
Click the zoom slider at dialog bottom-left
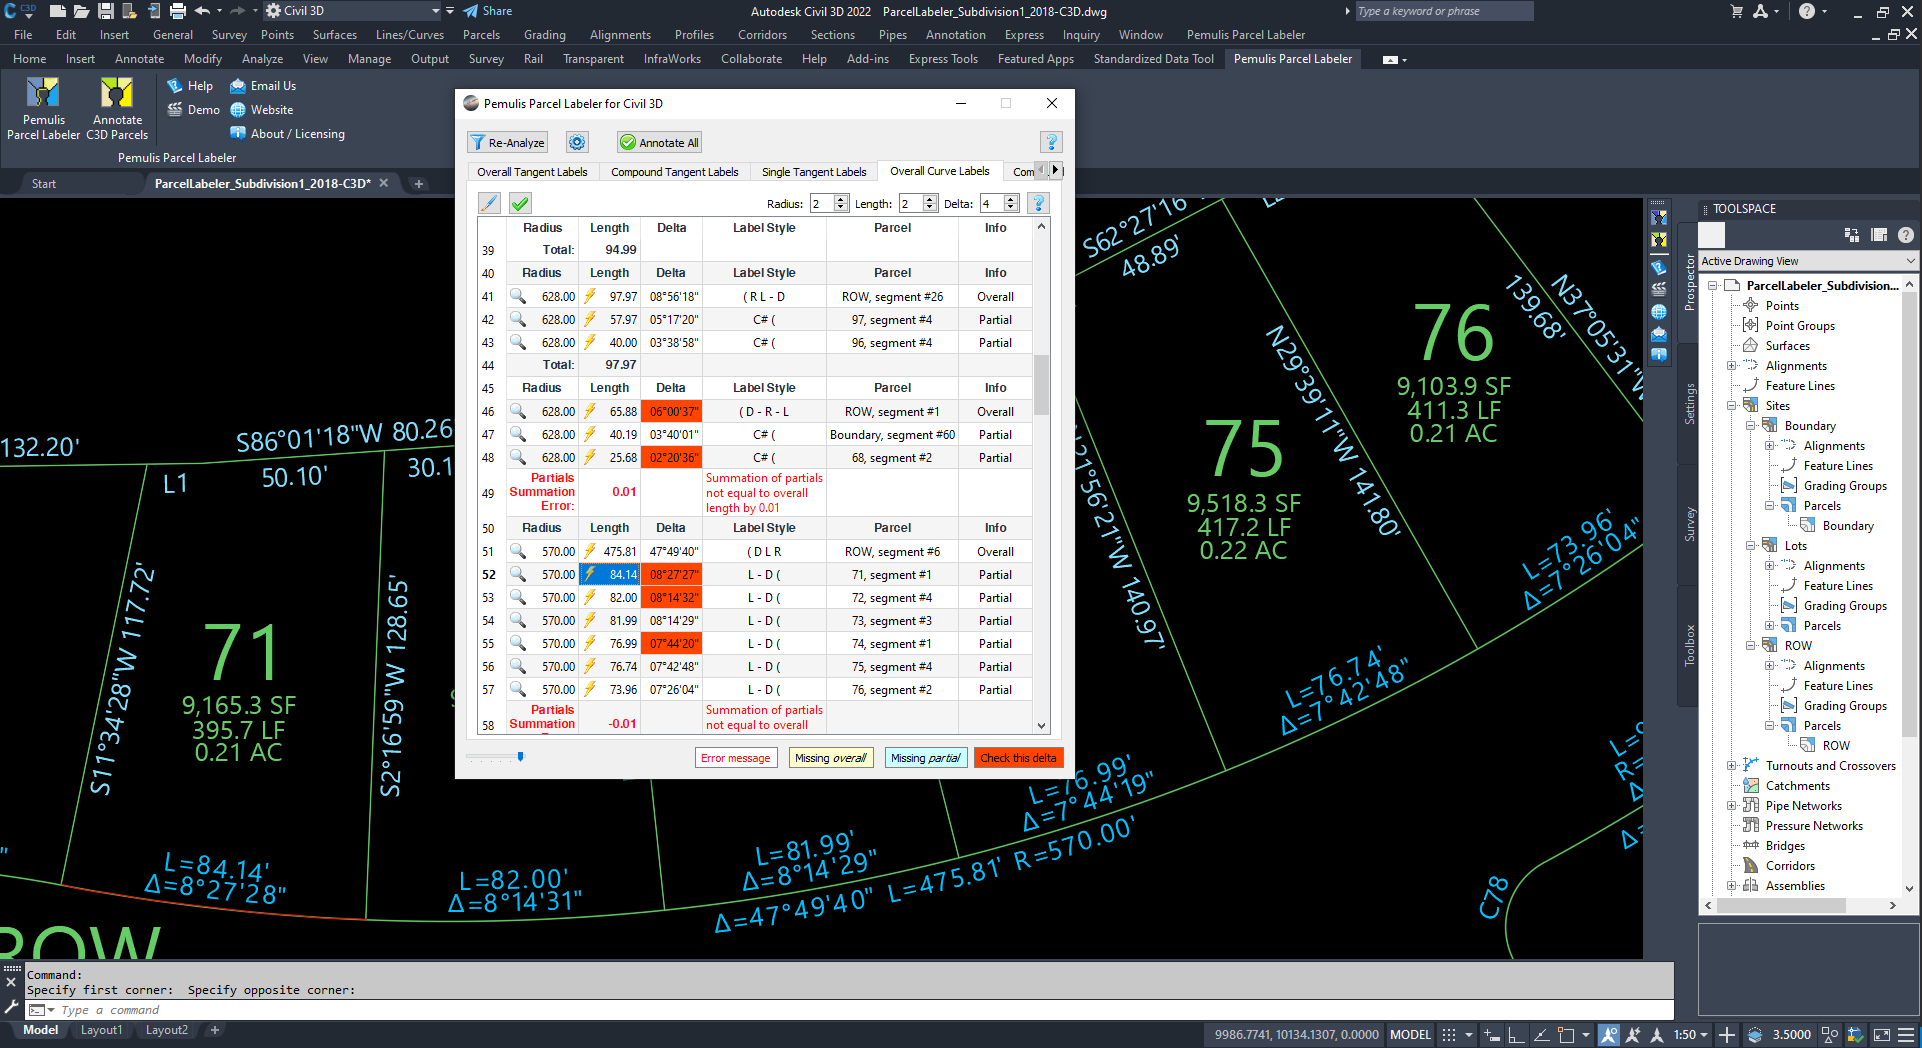pyautogui.click(x=520, y=757)
